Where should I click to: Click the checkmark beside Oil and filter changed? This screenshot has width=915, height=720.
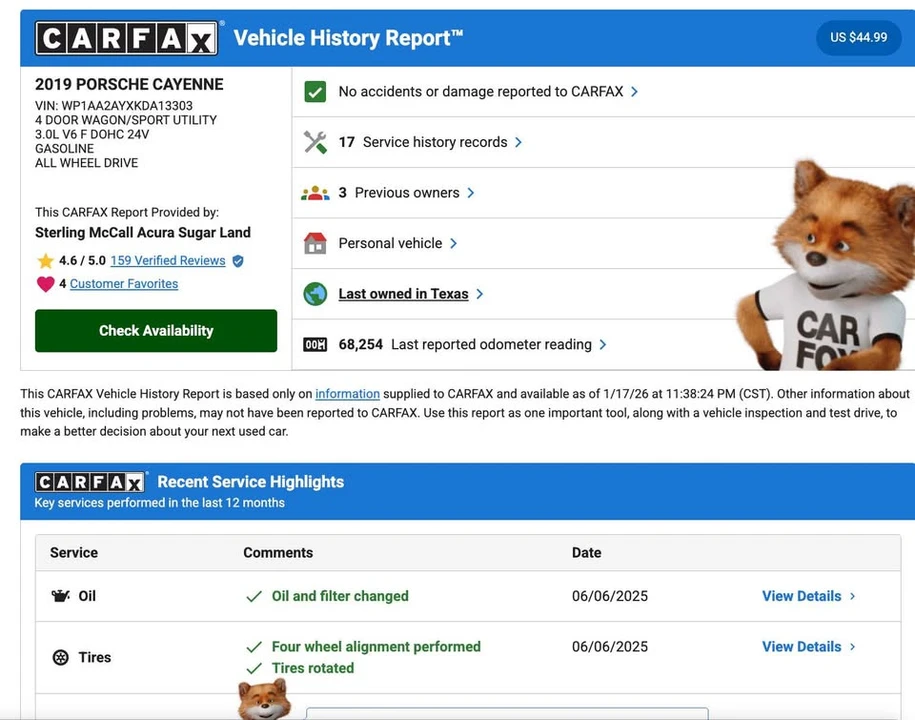tap(254, 596)
